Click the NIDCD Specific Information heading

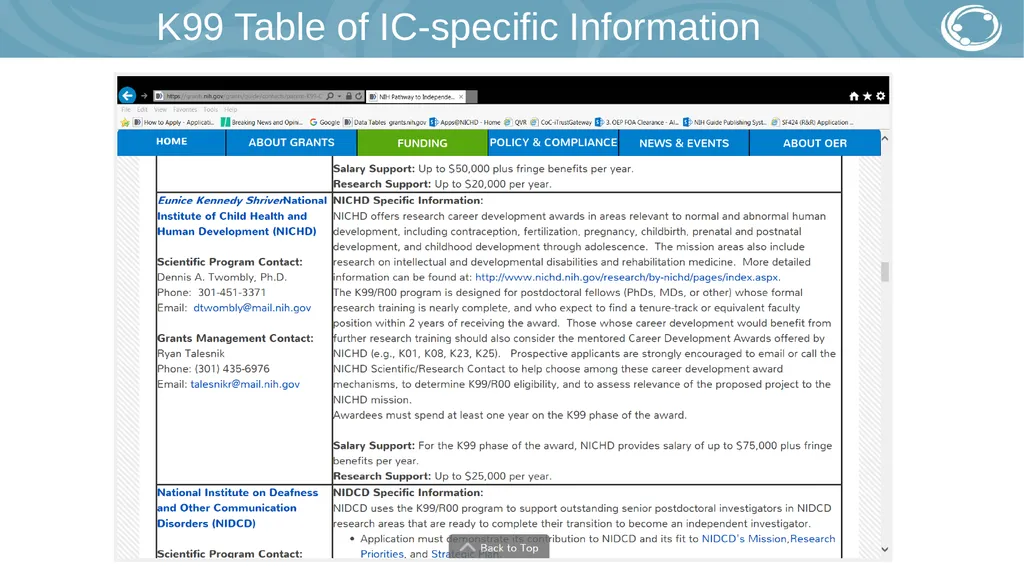pos(408,492)
